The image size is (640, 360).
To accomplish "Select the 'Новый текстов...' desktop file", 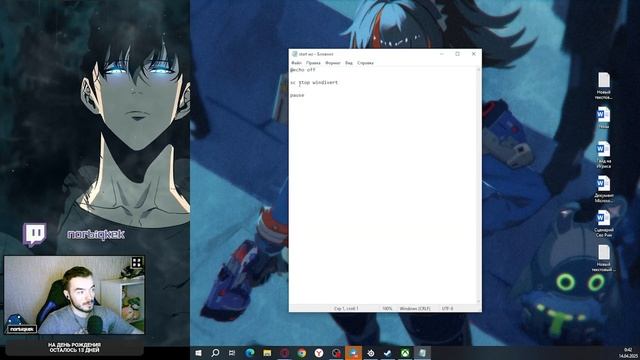I will pyautogui.click(x=604, y=86).
